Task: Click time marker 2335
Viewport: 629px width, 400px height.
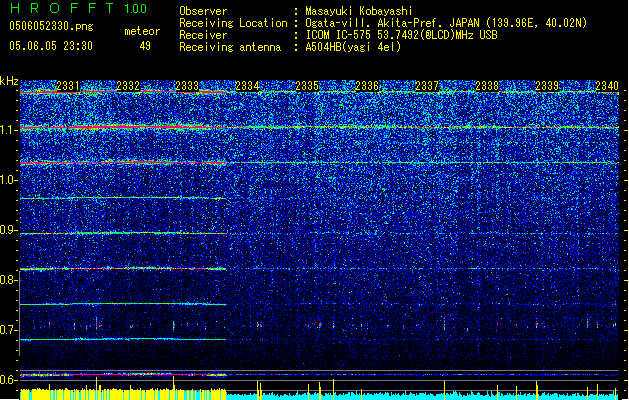Action: tap(307, 86)
